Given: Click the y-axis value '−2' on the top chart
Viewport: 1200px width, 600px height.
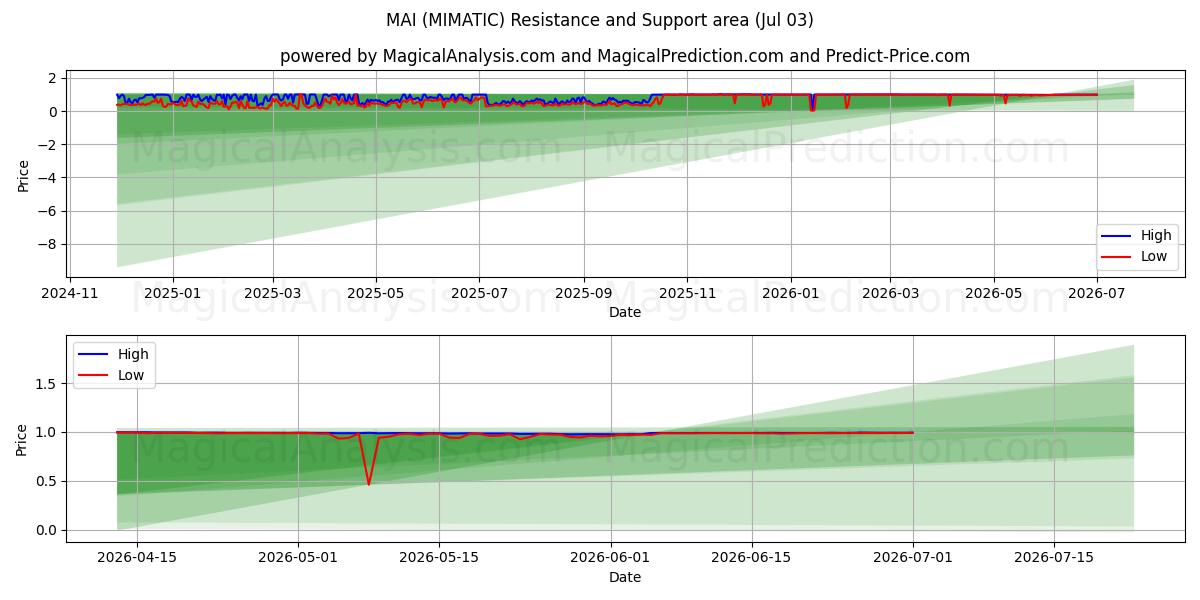Looking at the screenshot, I should 50,145.
